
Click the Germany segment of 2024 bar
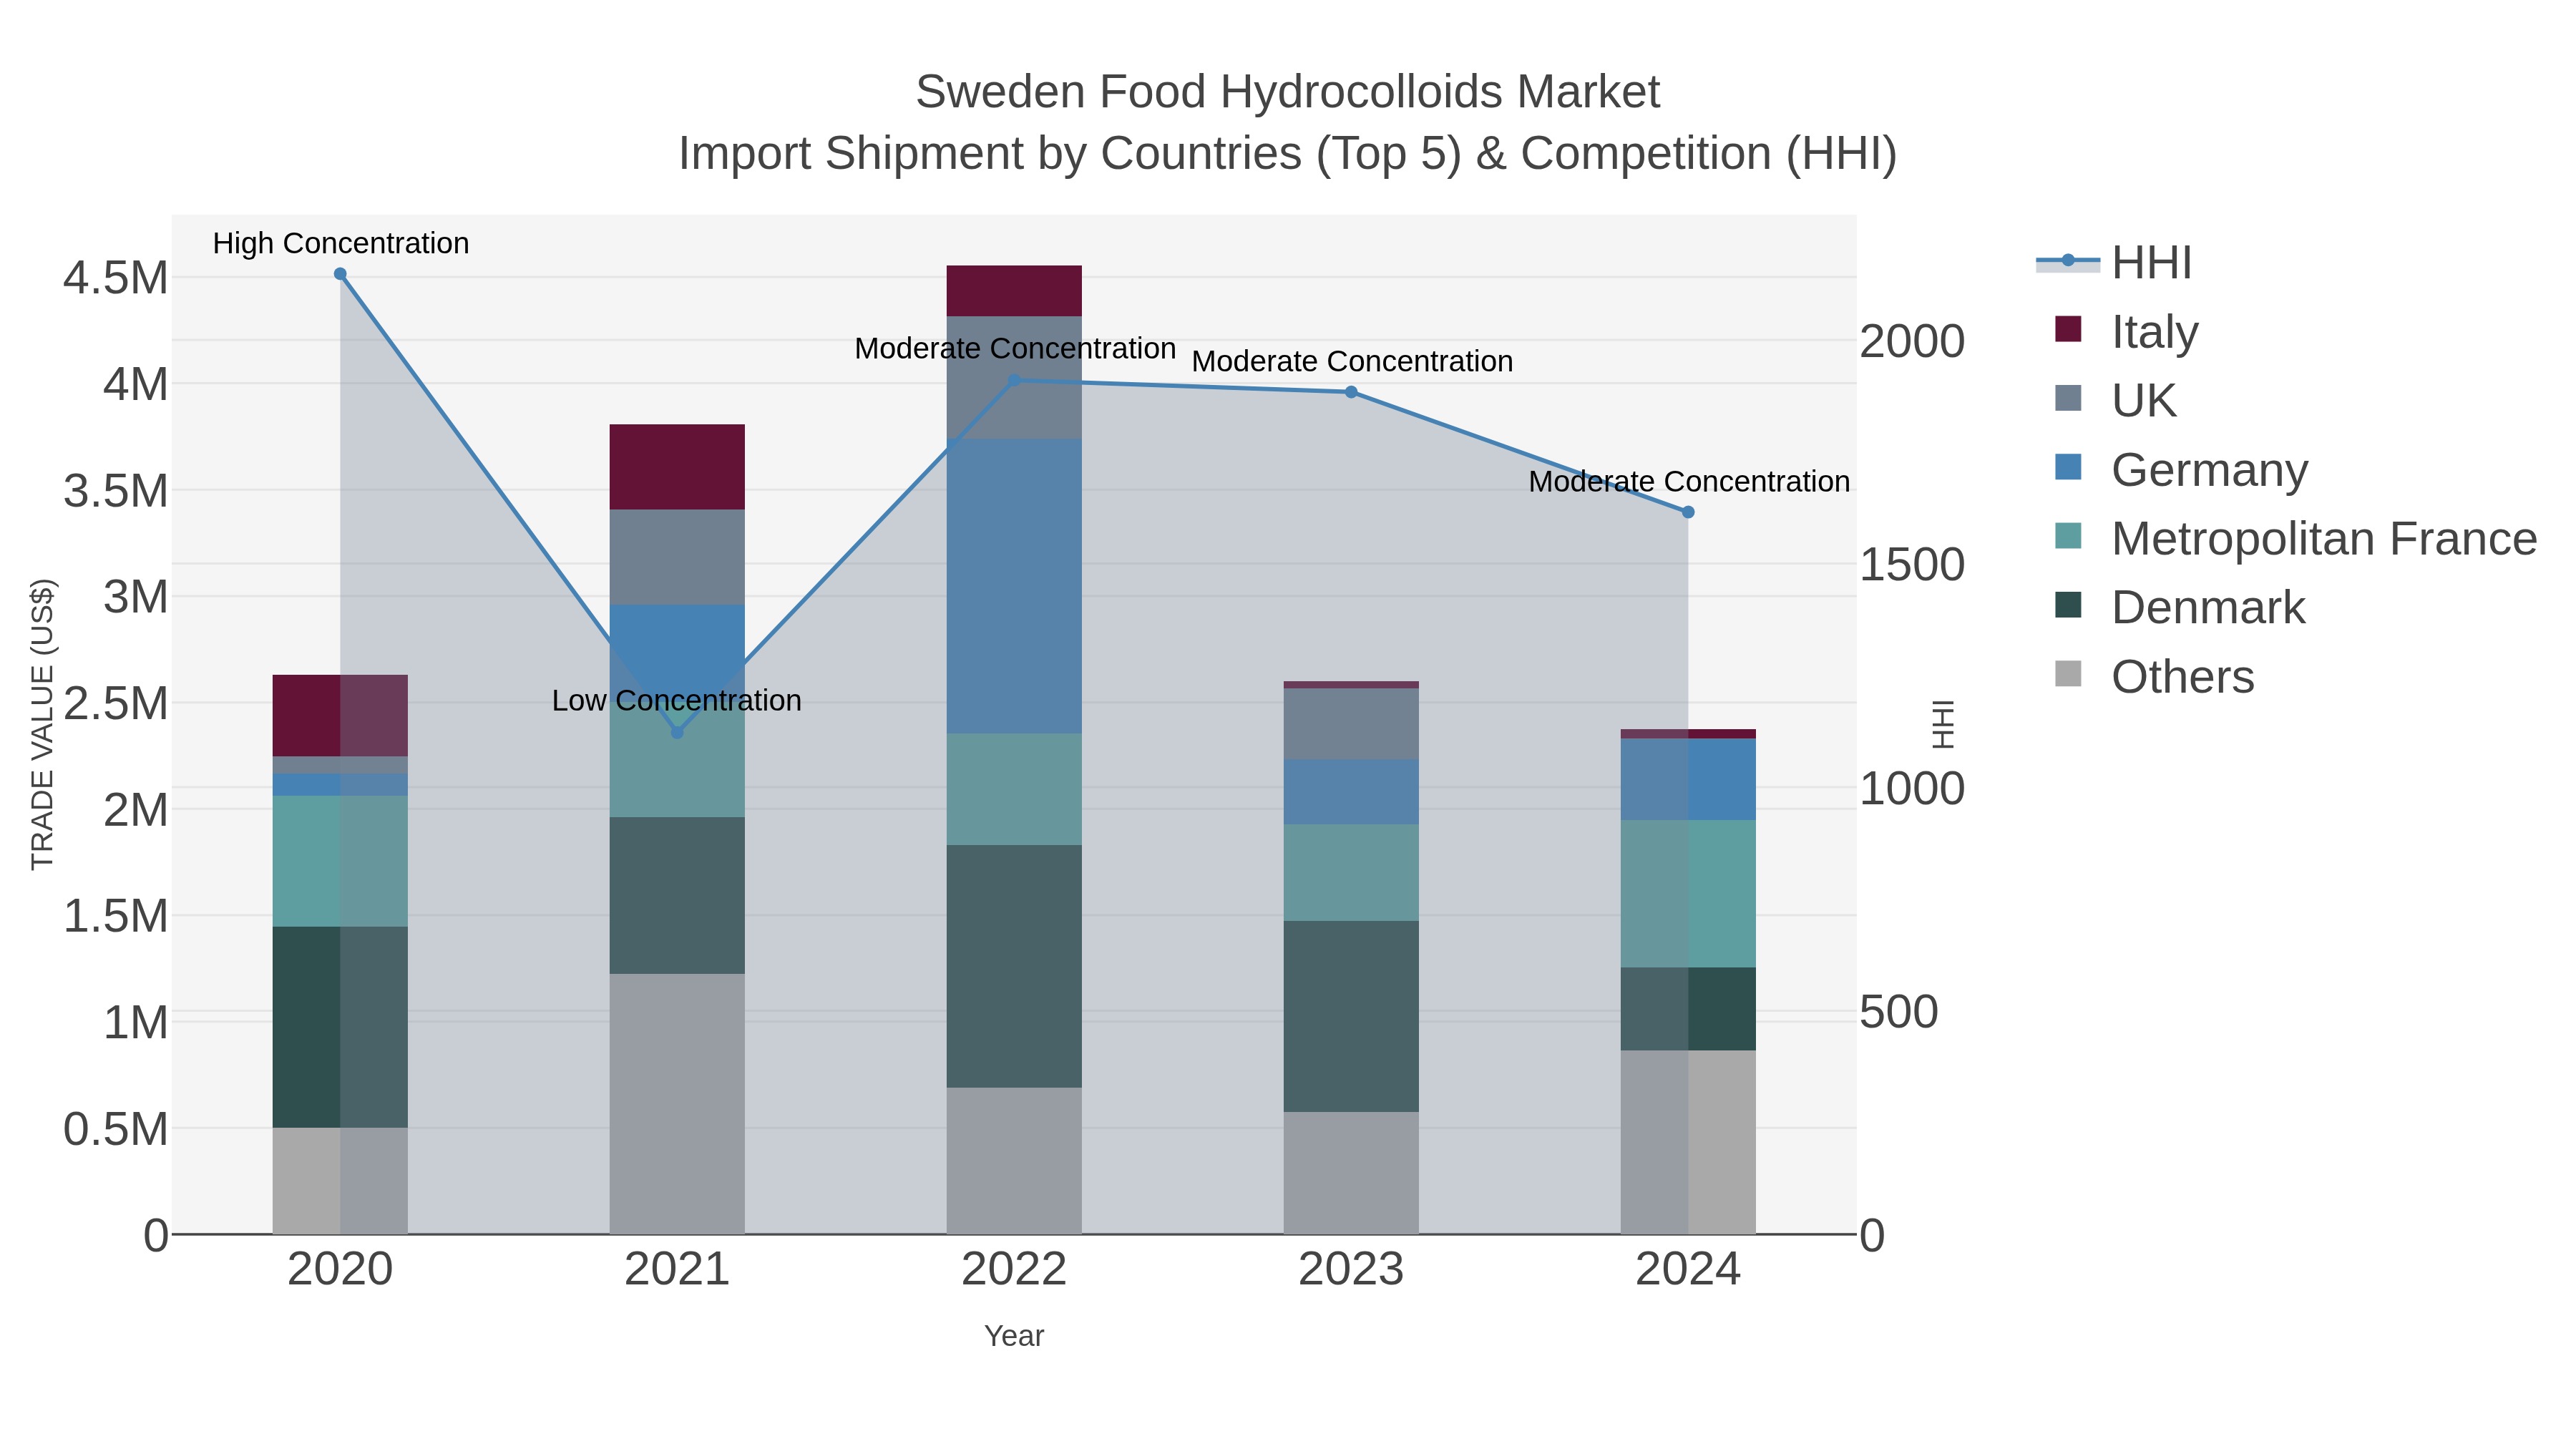(x=1688, y=780)
